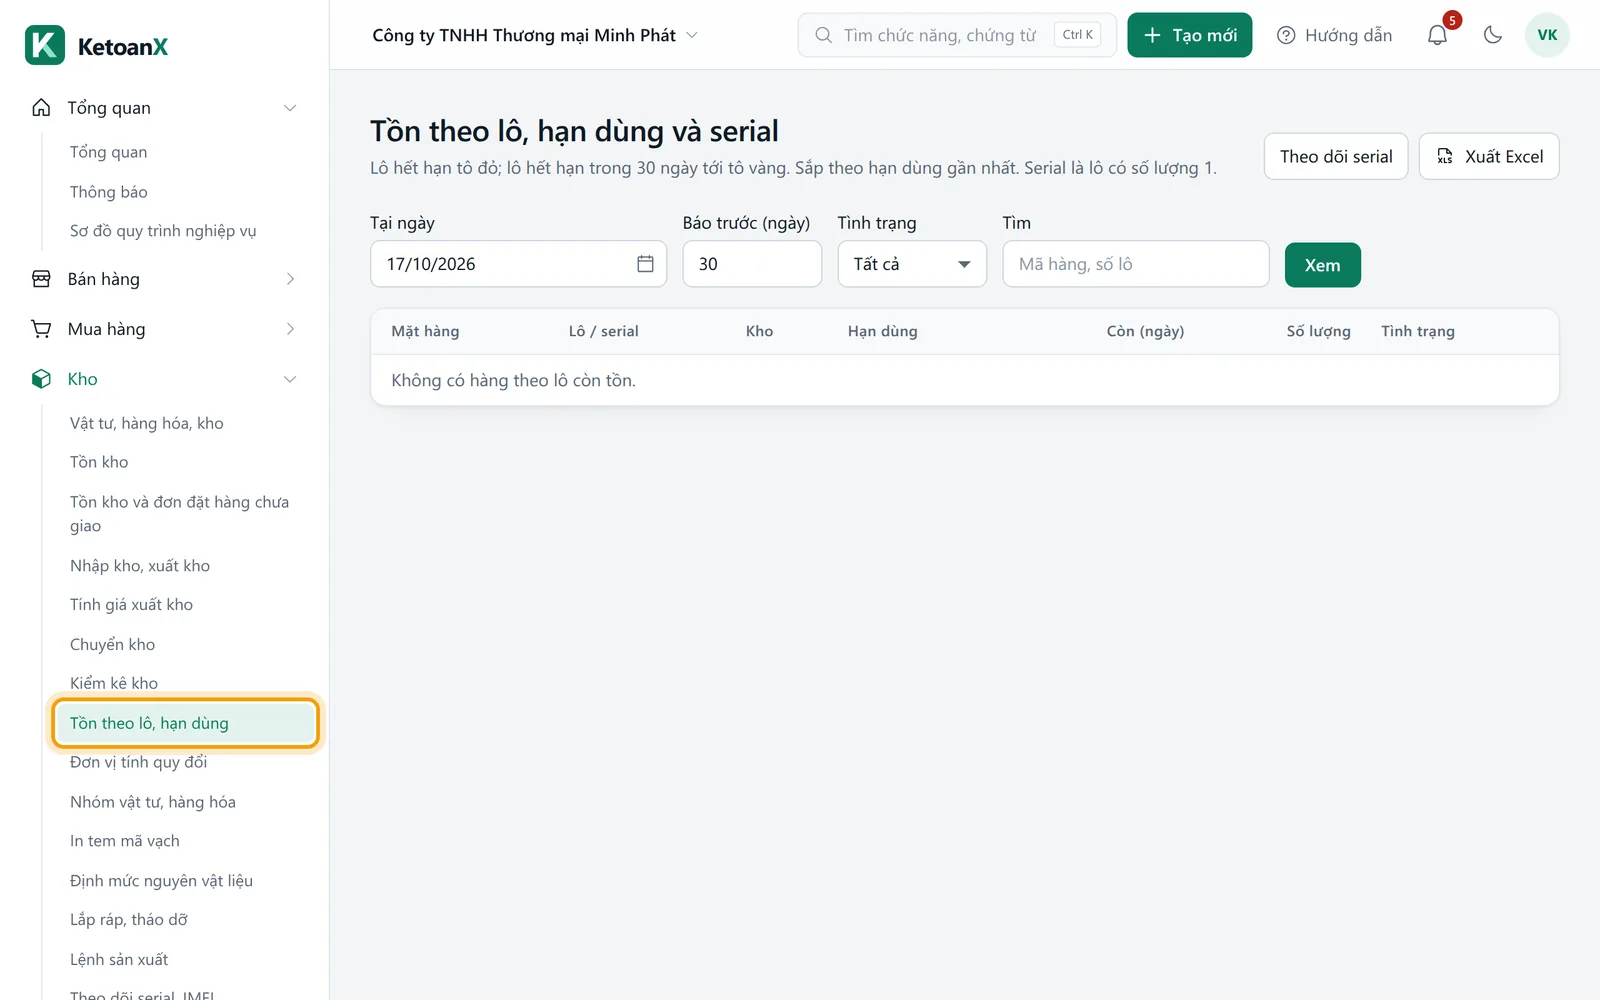
Task: Open Thông báo sidebar item
Action: (x=109, y=192)
